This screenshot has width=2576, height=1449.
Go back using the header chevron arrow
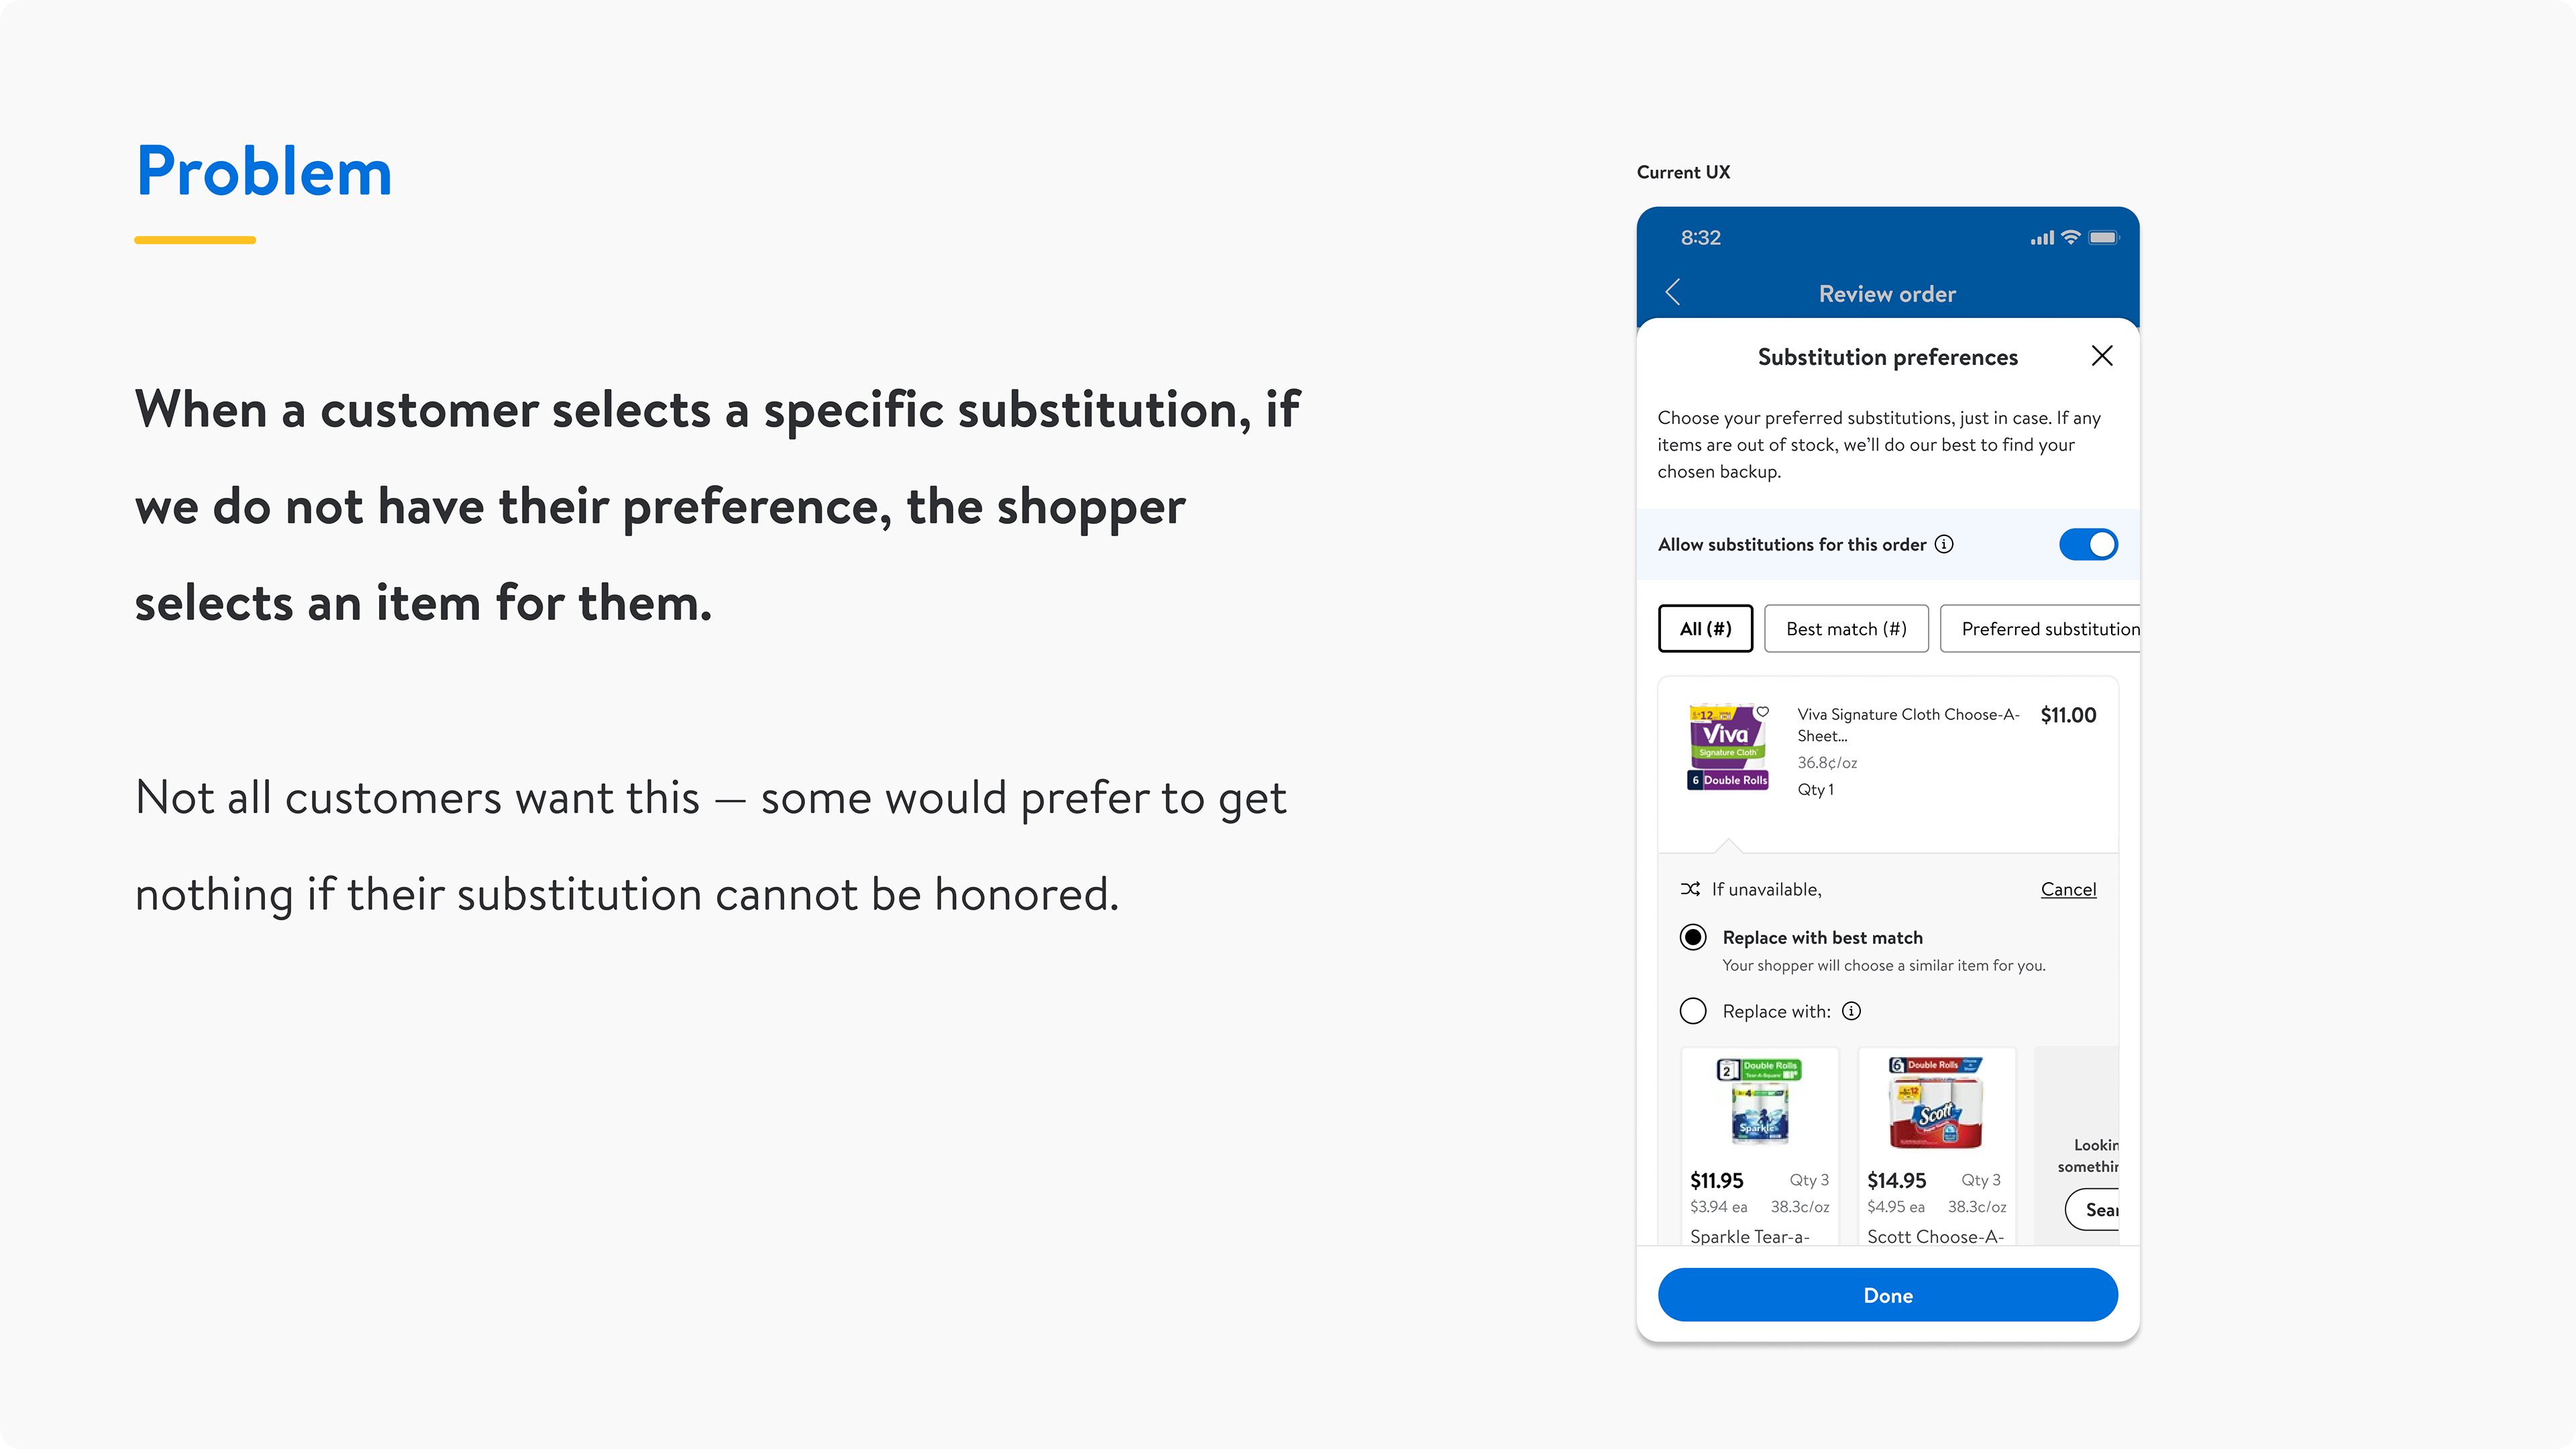click(1673, 292)
